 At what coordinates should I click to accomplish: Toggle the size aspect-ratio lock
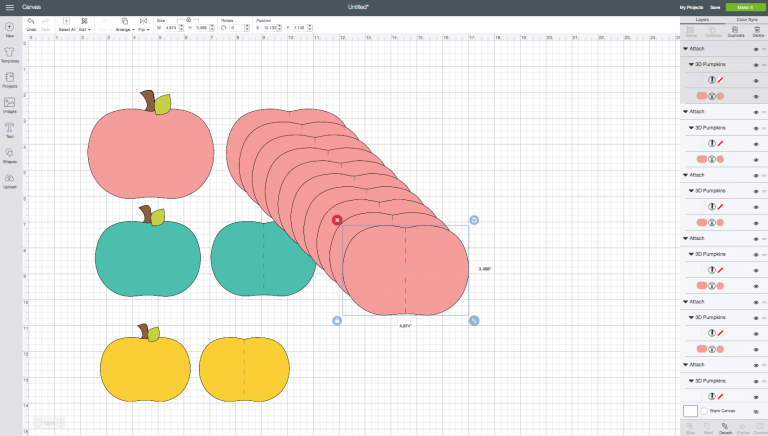tap(189, 20)
